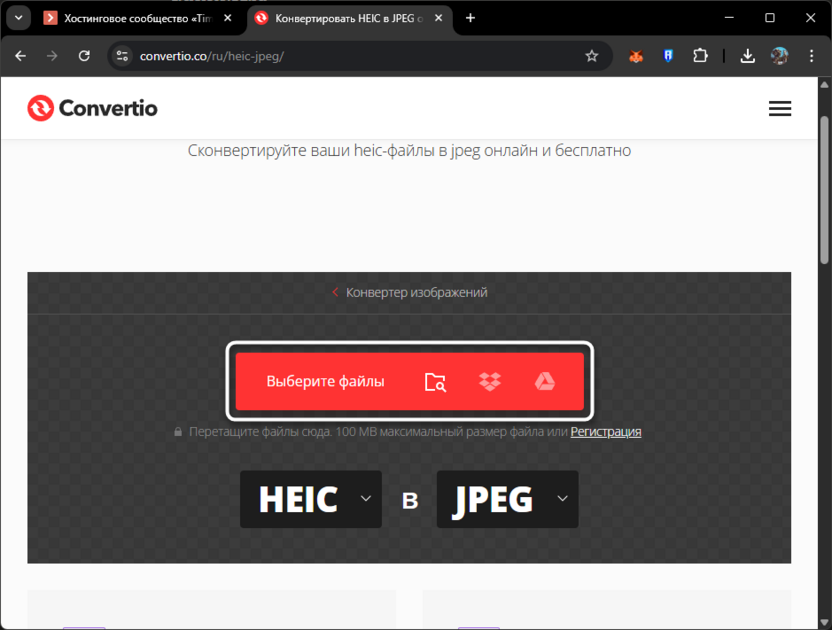Select the file browser icon on the red button
The width and height of the screenshot is (832, 630).
[435, 381]
